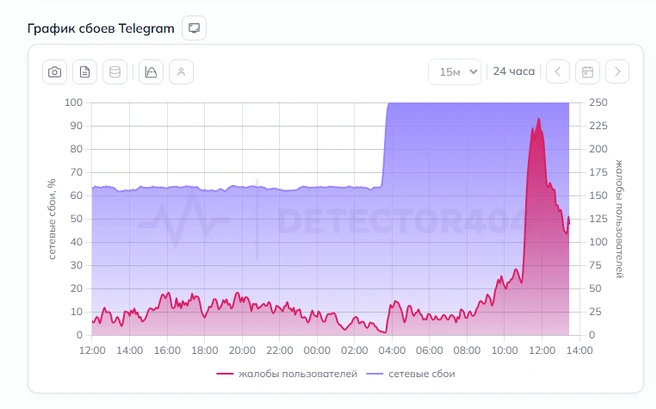
Task: Click the 04:00 label on time axis
Action: point(392,350)
